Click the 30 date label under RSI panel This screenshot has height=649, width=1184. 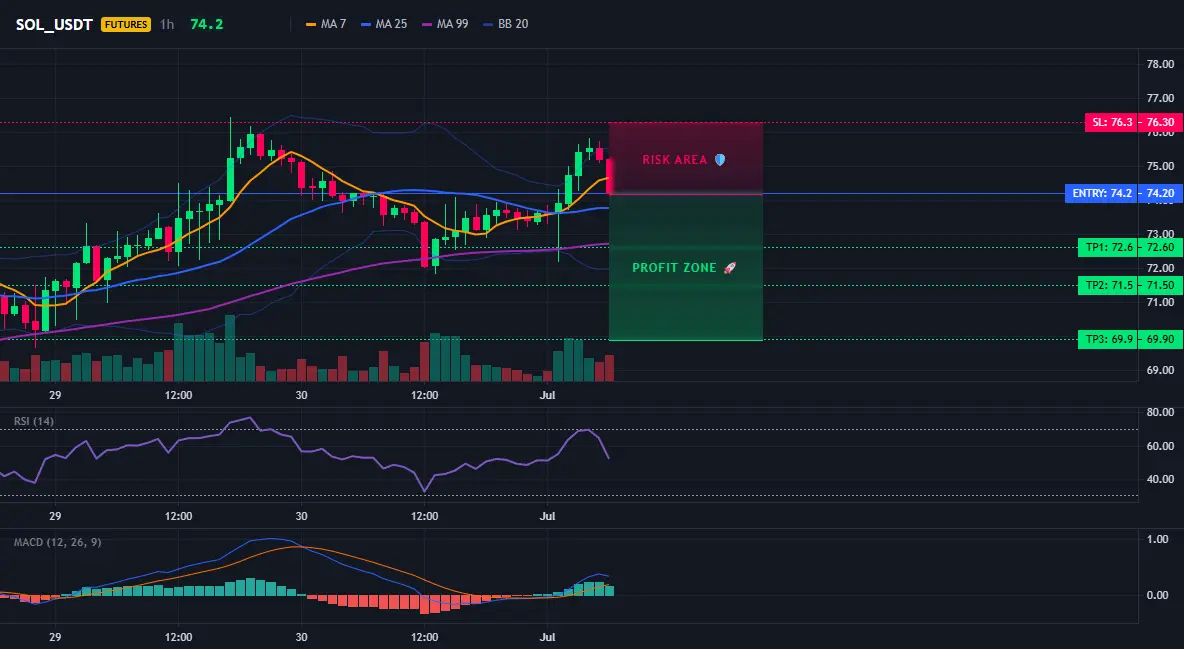coord(301,516)
